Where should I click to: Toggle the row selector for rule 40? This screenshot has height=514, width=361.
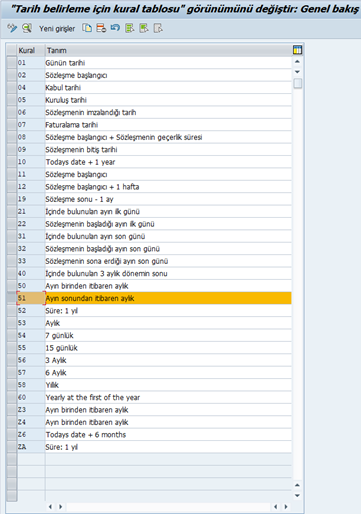12,273
